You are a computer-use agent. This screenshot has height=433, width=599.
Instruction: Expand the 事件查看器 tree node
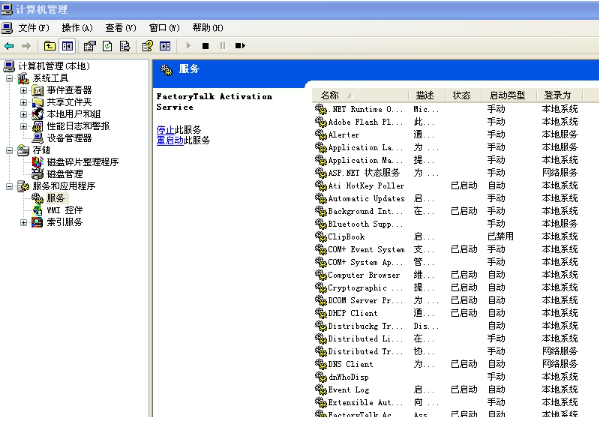24,91
